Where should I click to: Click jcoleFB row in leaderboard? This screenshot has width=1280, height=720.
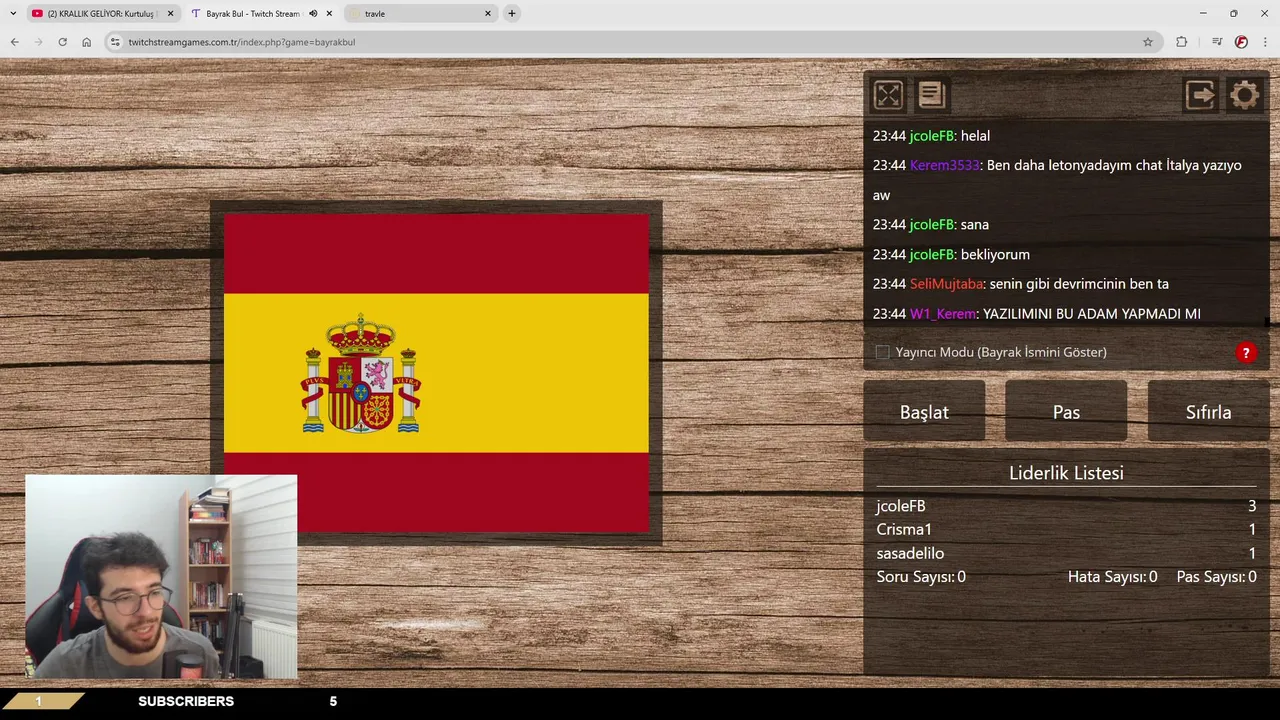pos(1066,506)
